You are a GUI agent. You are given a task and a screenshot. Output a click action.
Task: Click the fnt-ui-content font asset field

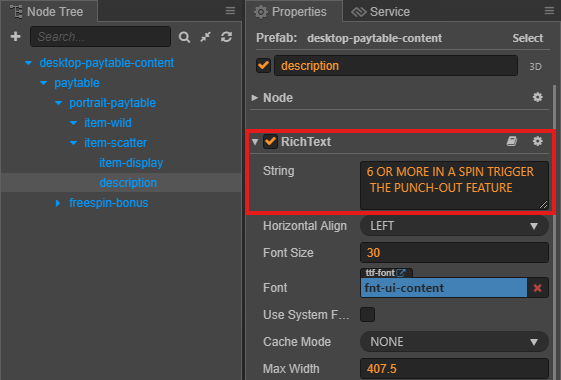444,288
